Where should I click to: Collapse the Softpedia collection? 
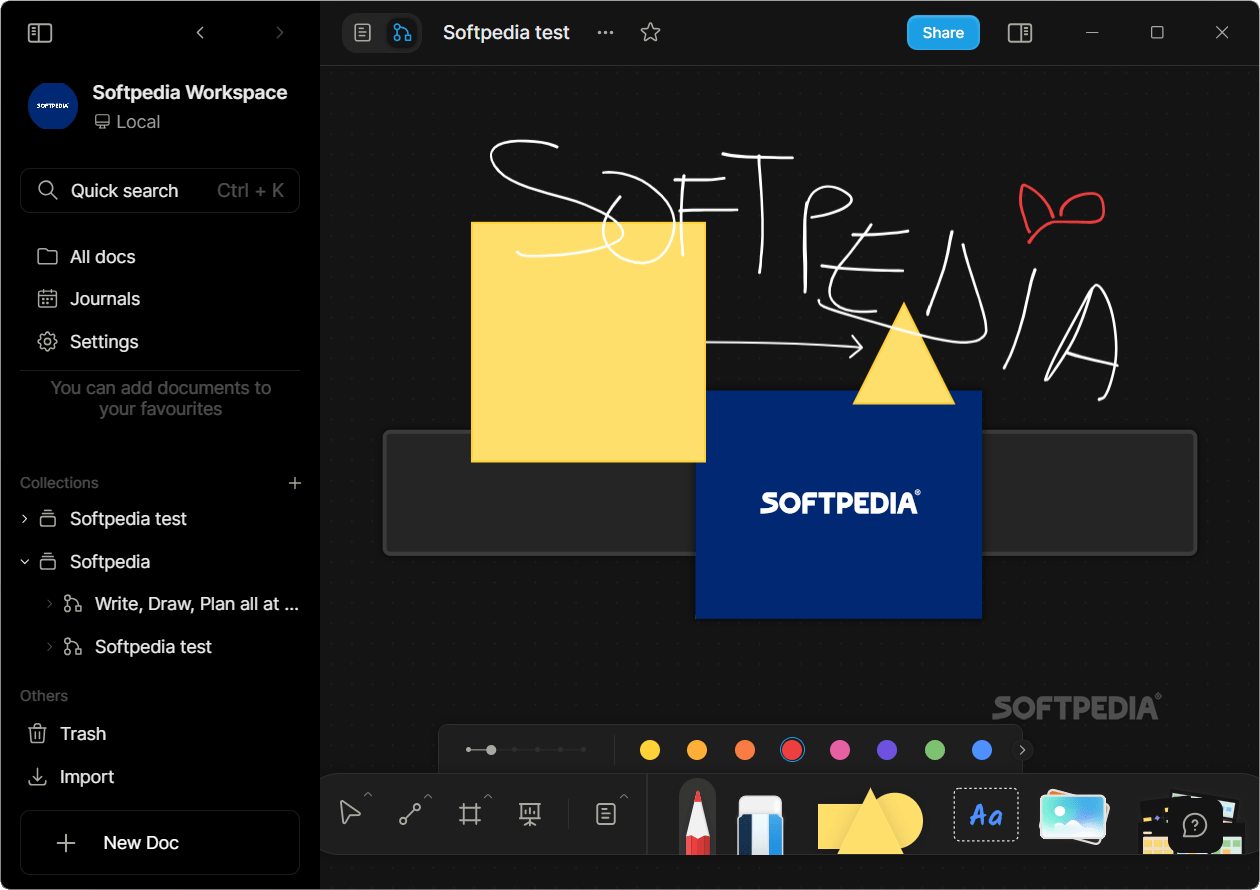(25, 562)
